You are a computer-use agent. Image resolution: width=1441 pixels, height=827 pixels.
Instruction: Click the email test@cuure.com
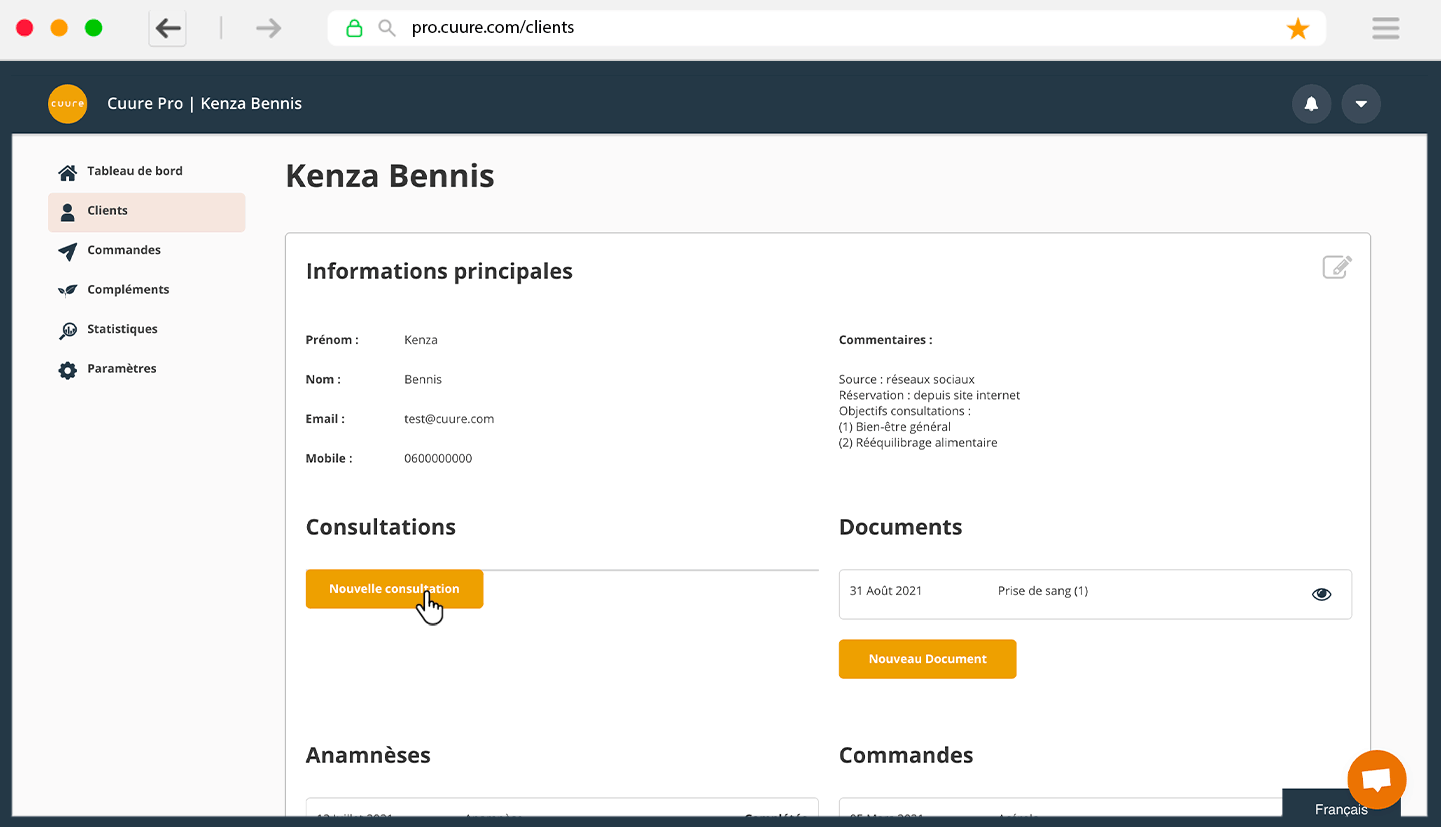(449, 419)
